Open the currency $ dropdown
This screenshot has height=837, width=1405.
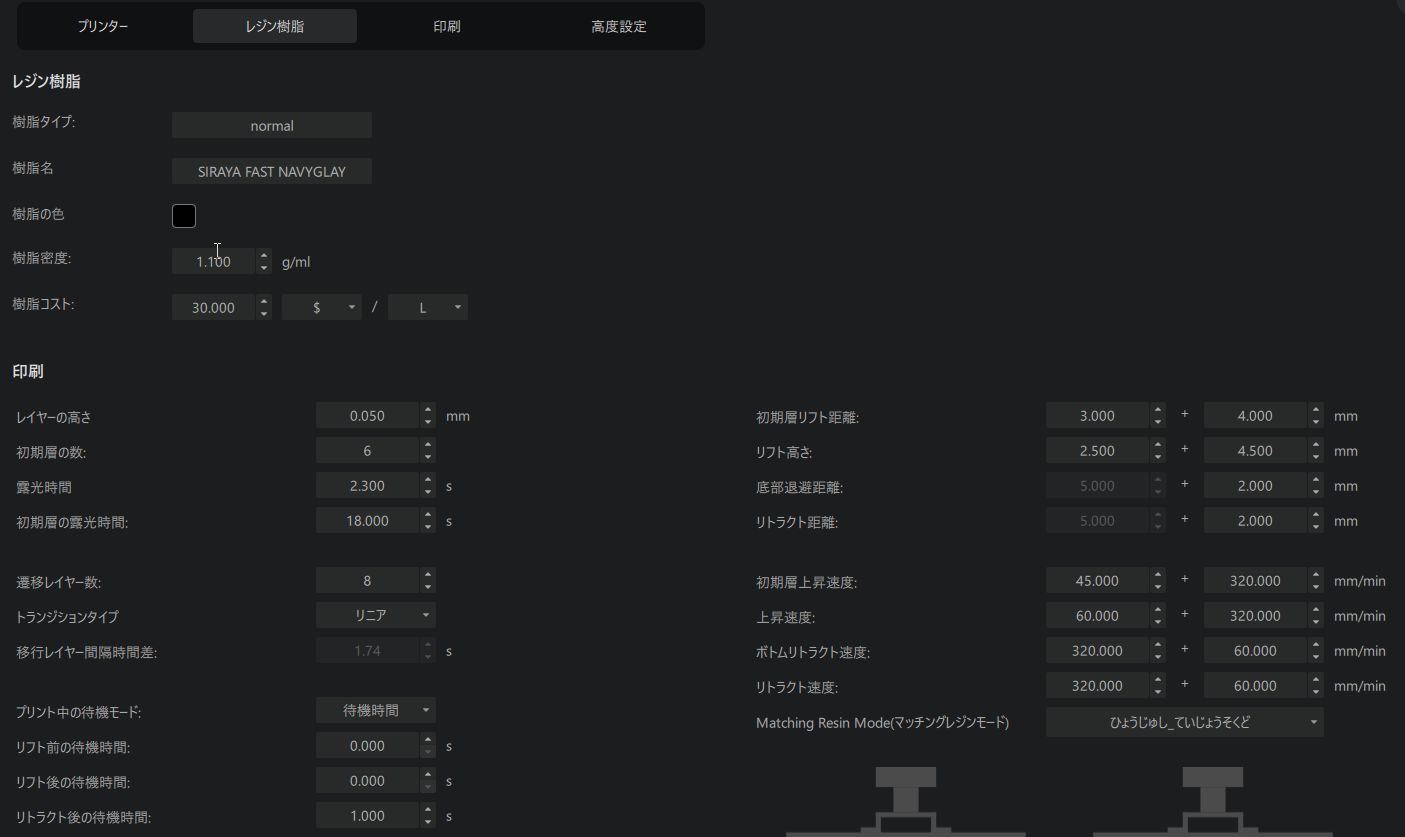(x=322, y=308)
